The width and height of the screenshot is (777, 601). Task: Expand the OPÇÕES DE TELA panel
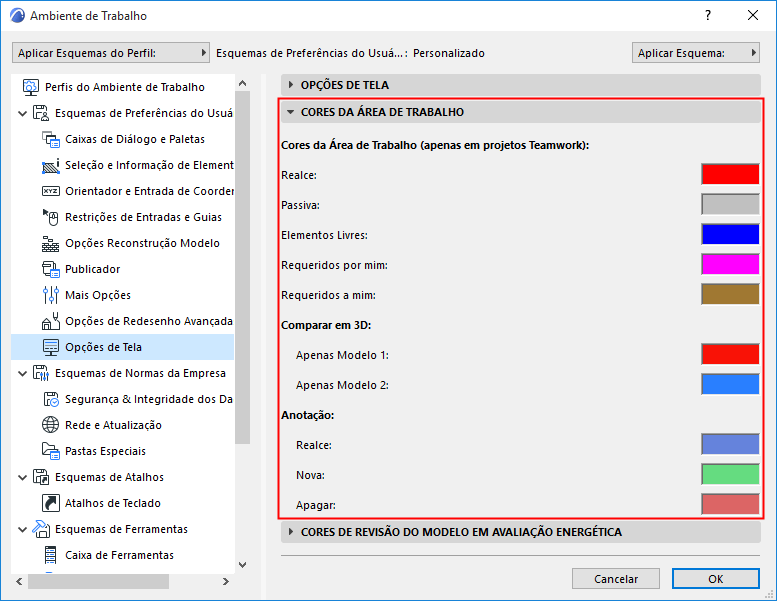(x=521, y=85)
